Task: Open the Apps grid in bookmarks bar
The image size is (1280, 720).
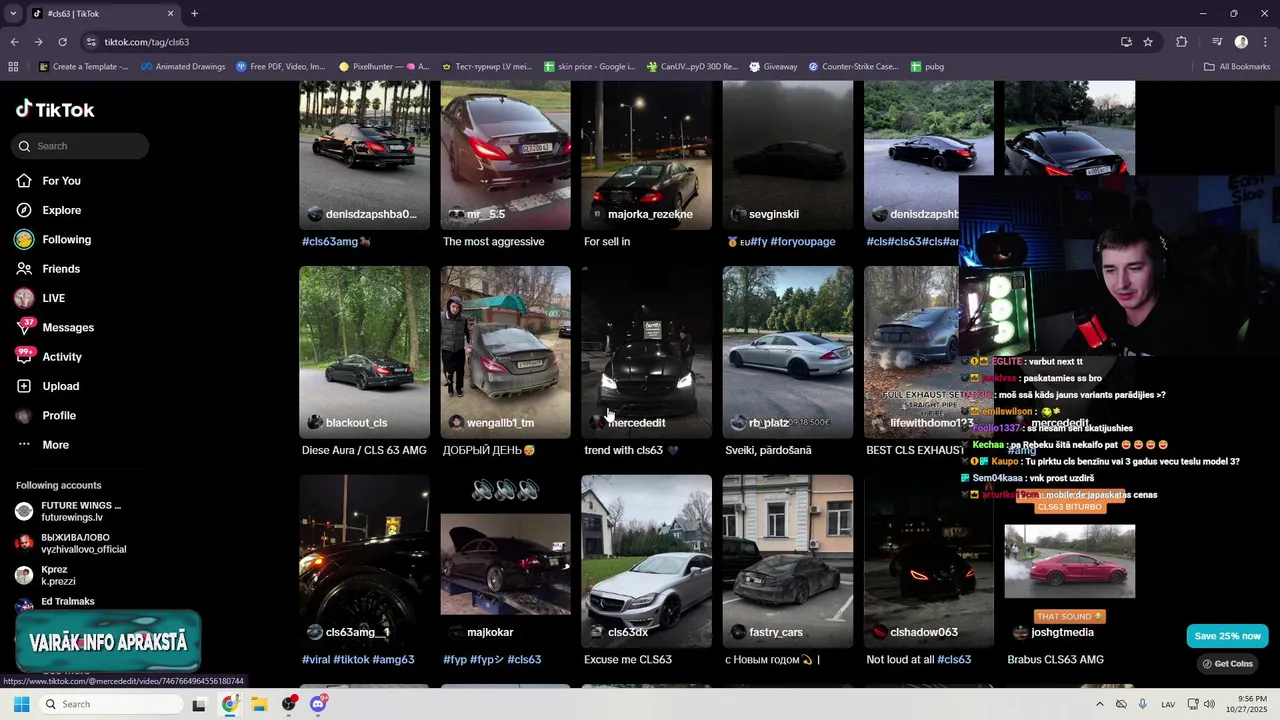Action: click(13, 67)
